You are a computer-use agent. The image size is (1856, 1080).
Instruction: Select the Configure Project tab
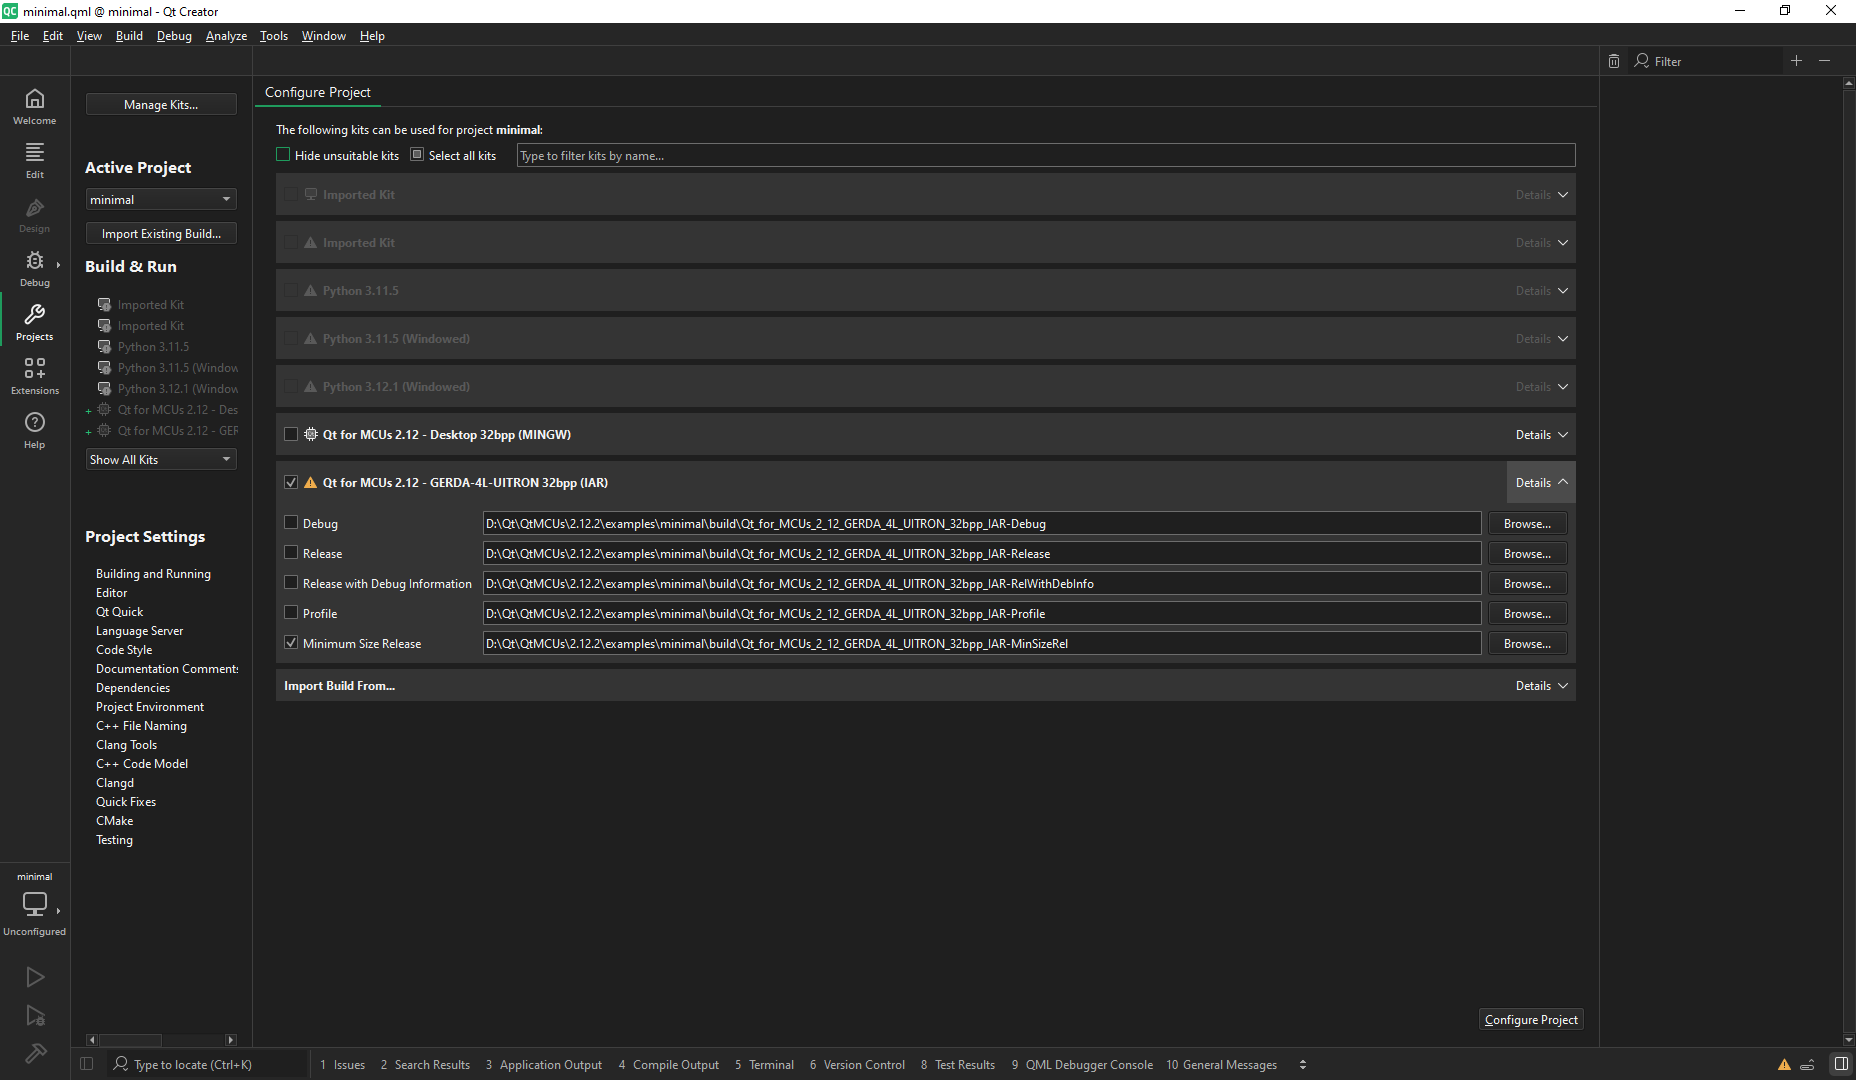click(318, 92)
